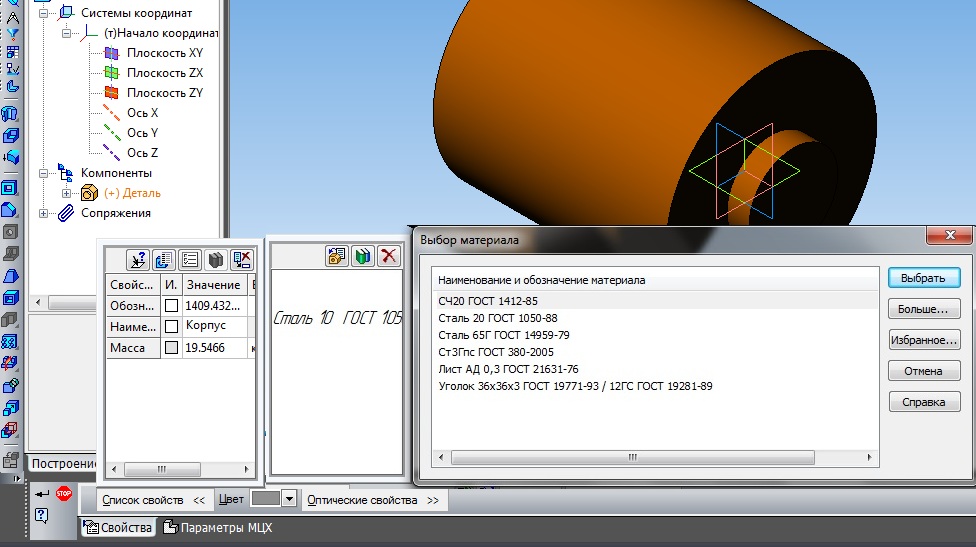976x547 pixels.
Task: Click the 19.5466 mass value cell
Action: click(214, 348)
